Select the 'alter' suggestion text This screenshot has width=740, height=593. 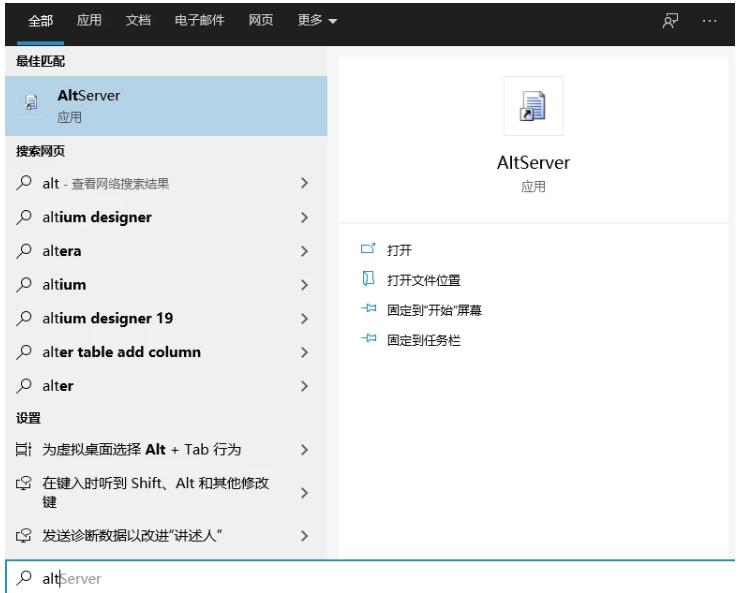pos(58,386)
